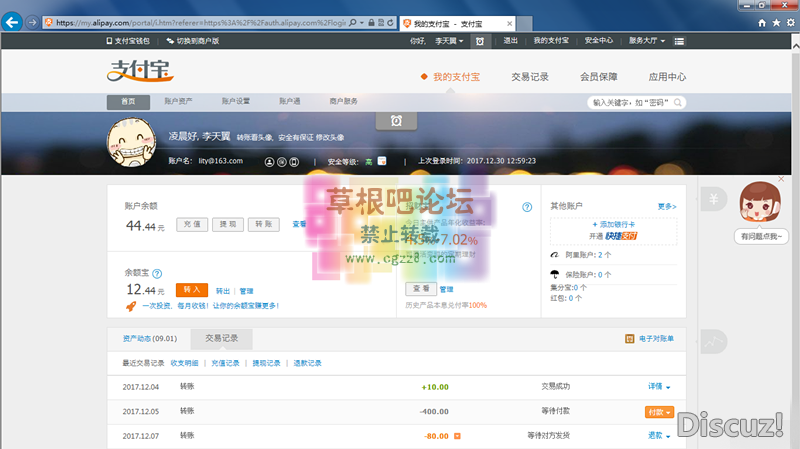Click the red marker beside -80.00
This screenshot has width=800, height=449.
[x=457, y=436]
